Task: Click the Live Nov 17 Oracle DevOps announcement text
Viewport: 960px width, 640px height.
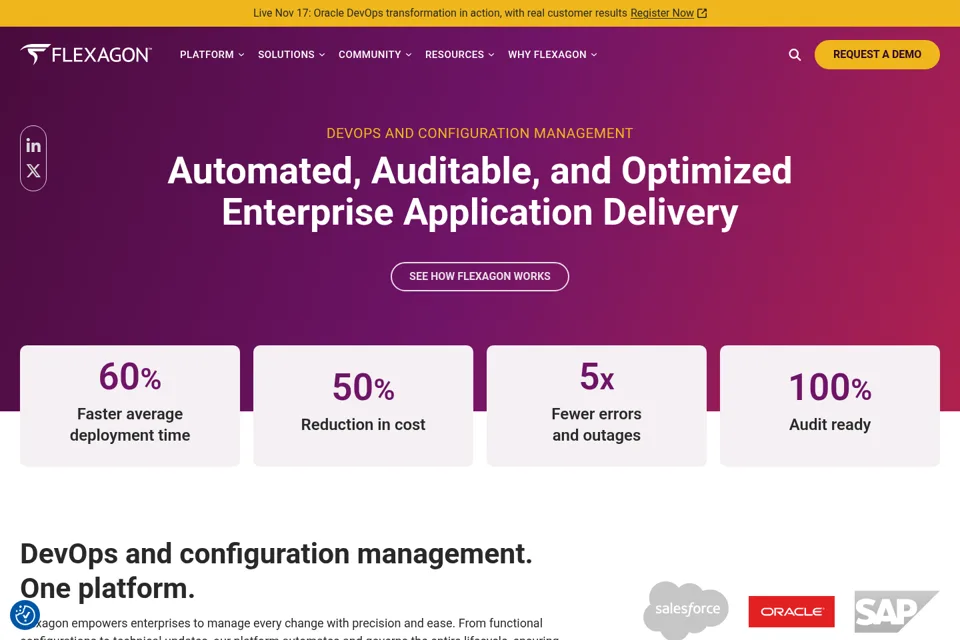Action: [440, 13]
